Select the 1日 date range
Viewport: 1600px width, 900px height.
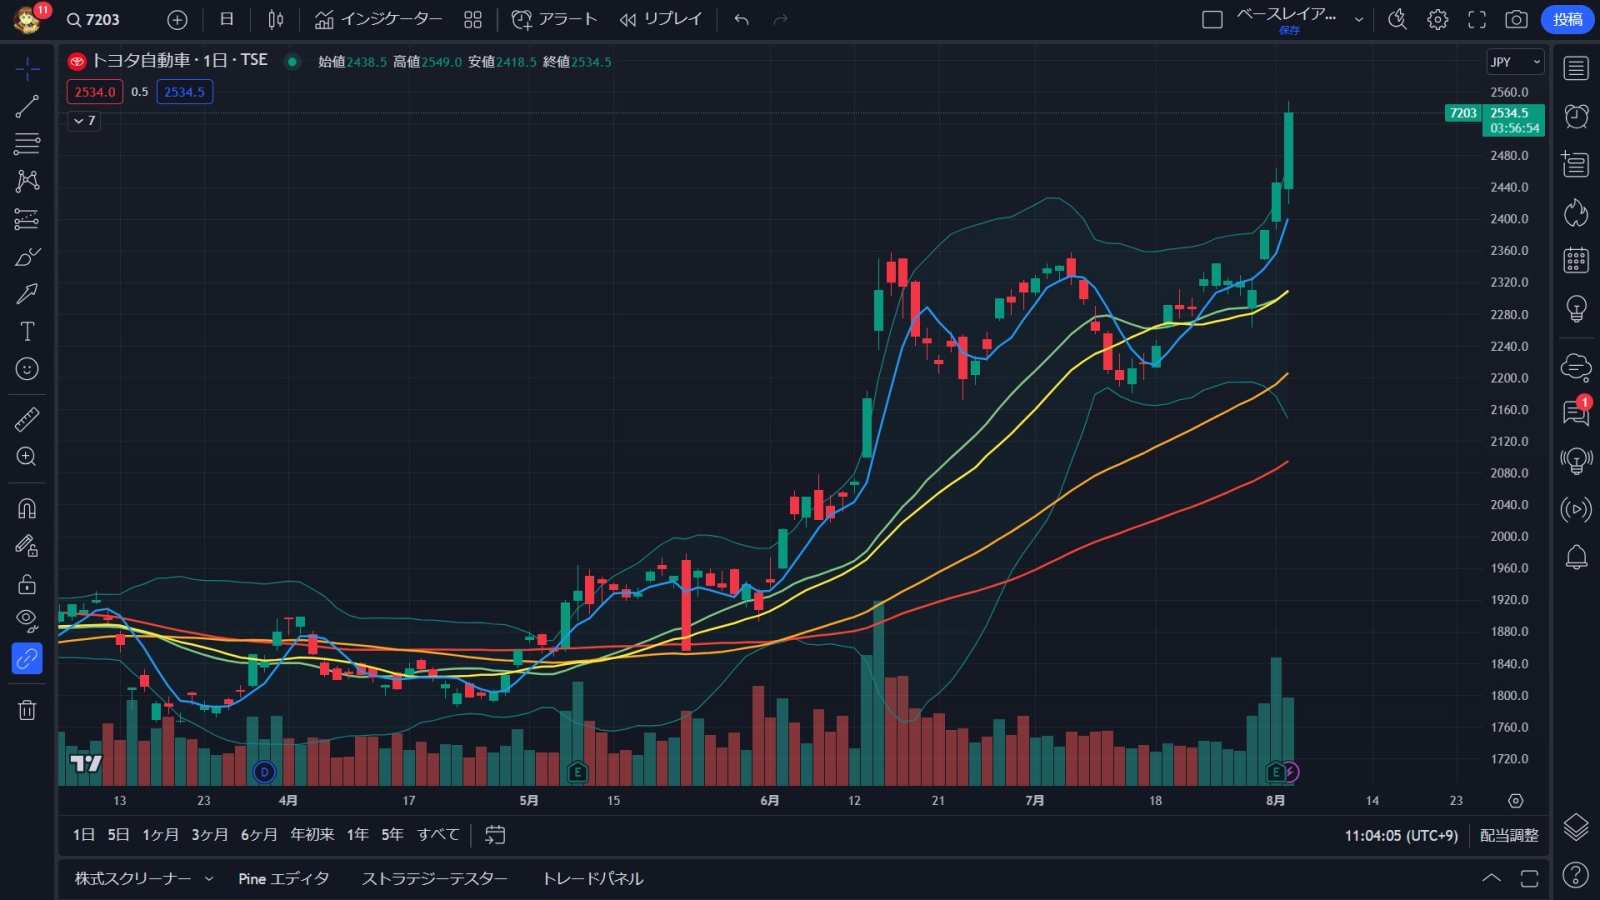(x=84, y=835)
